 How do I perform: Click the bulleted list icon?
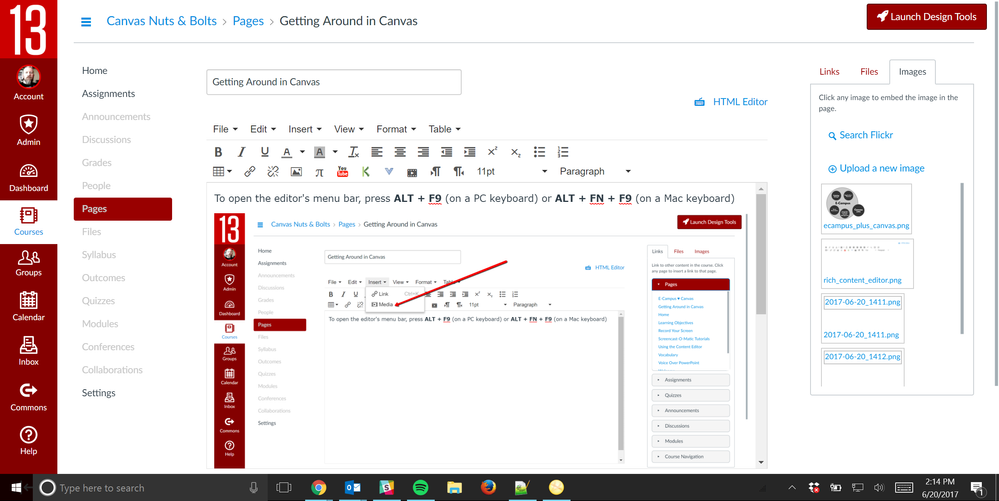pyautogui.click(x=540, y=152)
